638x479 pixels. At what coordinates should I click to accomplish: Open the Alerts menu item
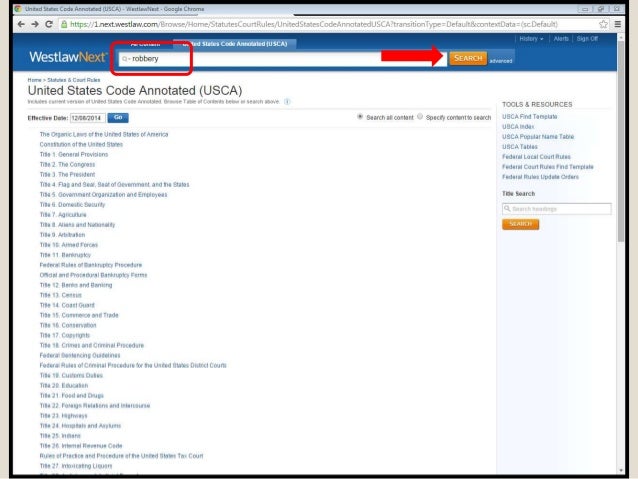coord(561,39)
